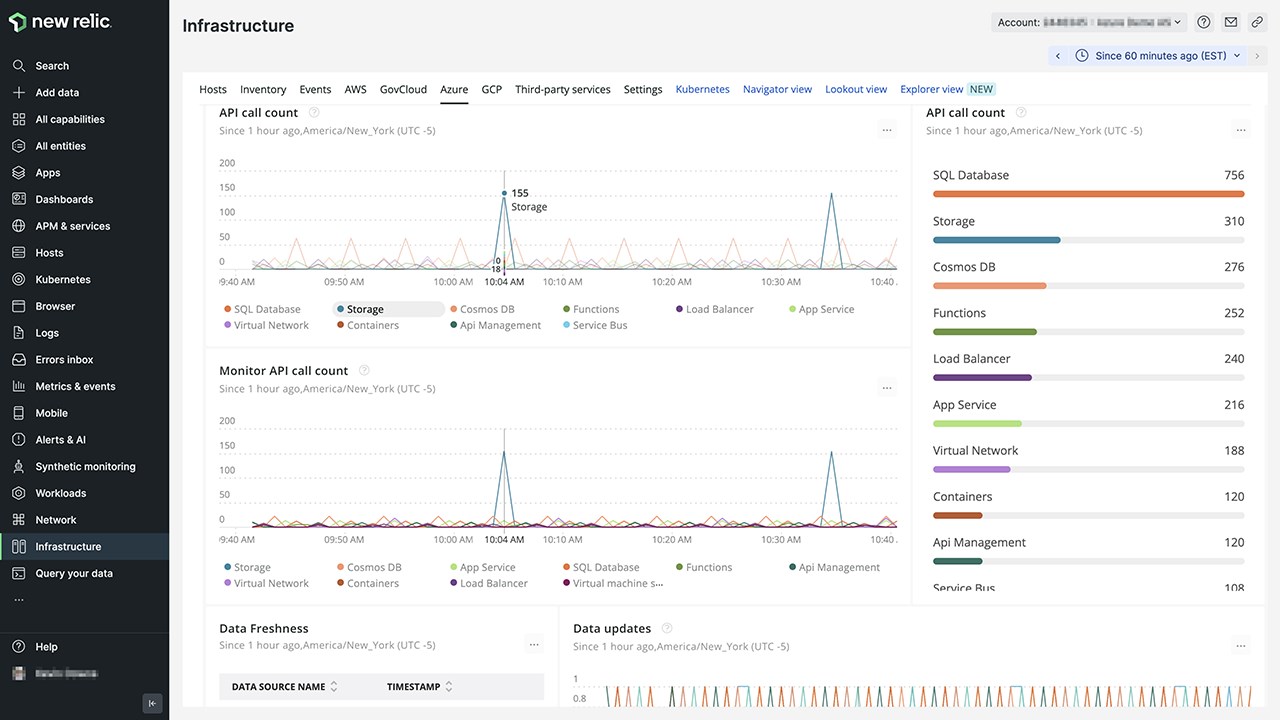Open Network in the sidebar

coord(55,520)
